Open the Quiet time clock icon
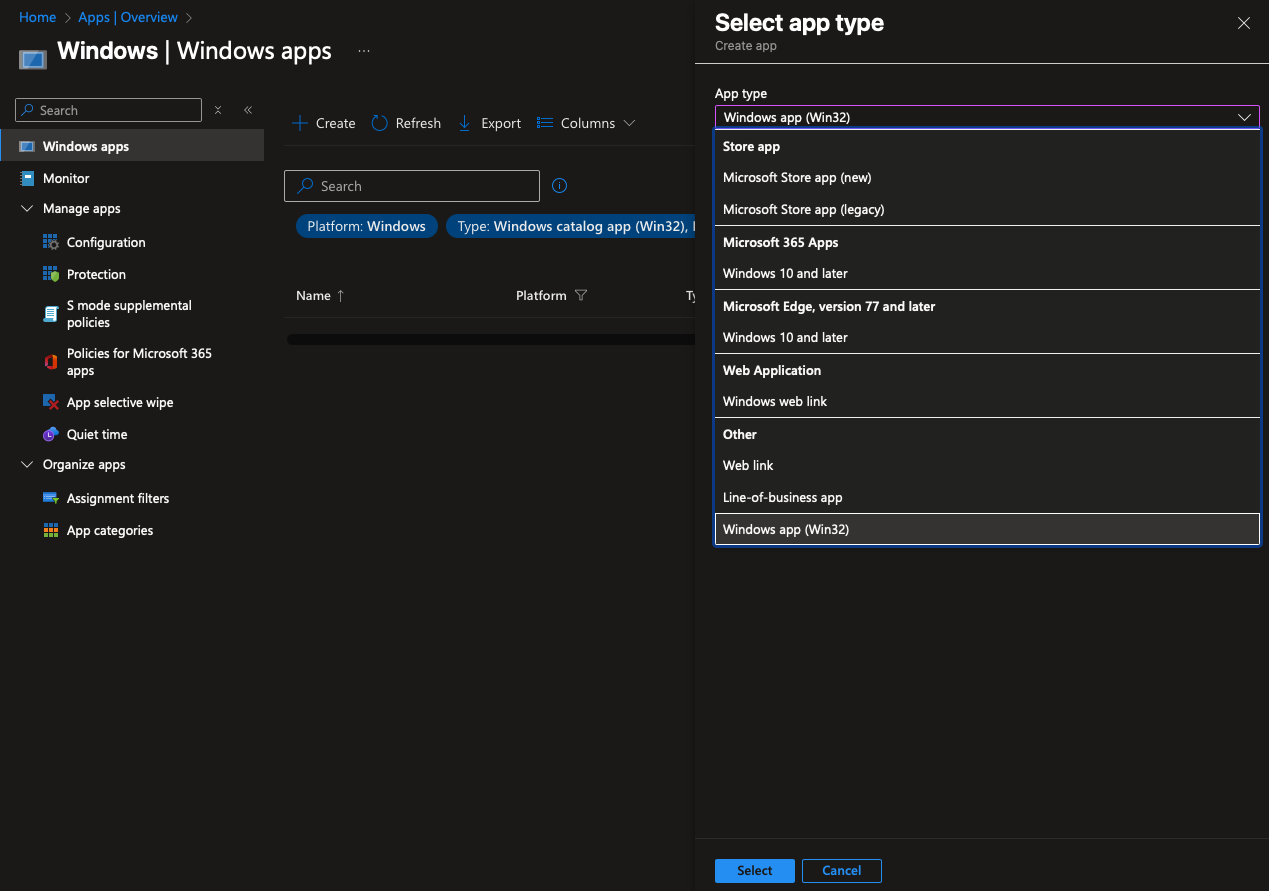This screenshot has height=891, width=1269. (x=51, y=434)
